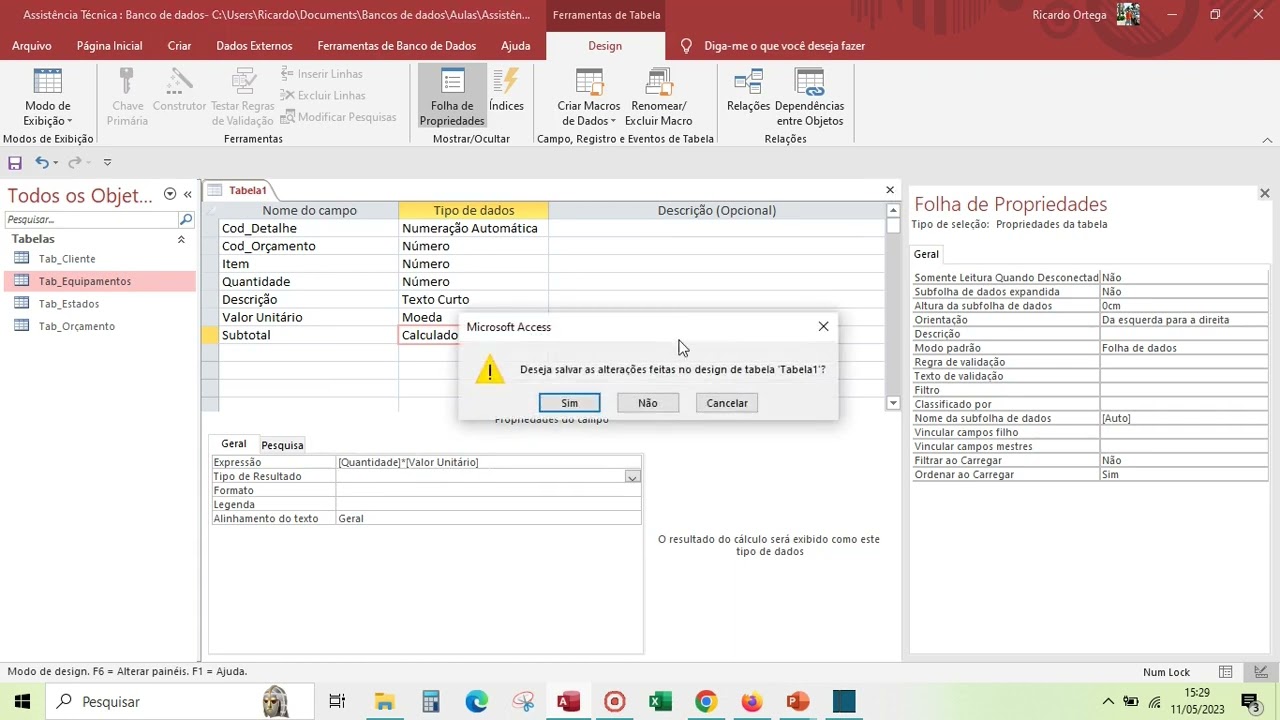
Task: Click the Ordenar ao Carregar value Sim
Action: tap(1184, 474)
